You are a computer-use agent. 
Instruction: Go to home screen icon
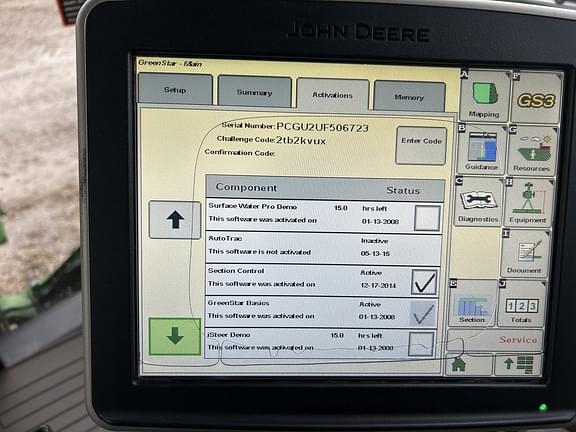(x=469, y=364)
